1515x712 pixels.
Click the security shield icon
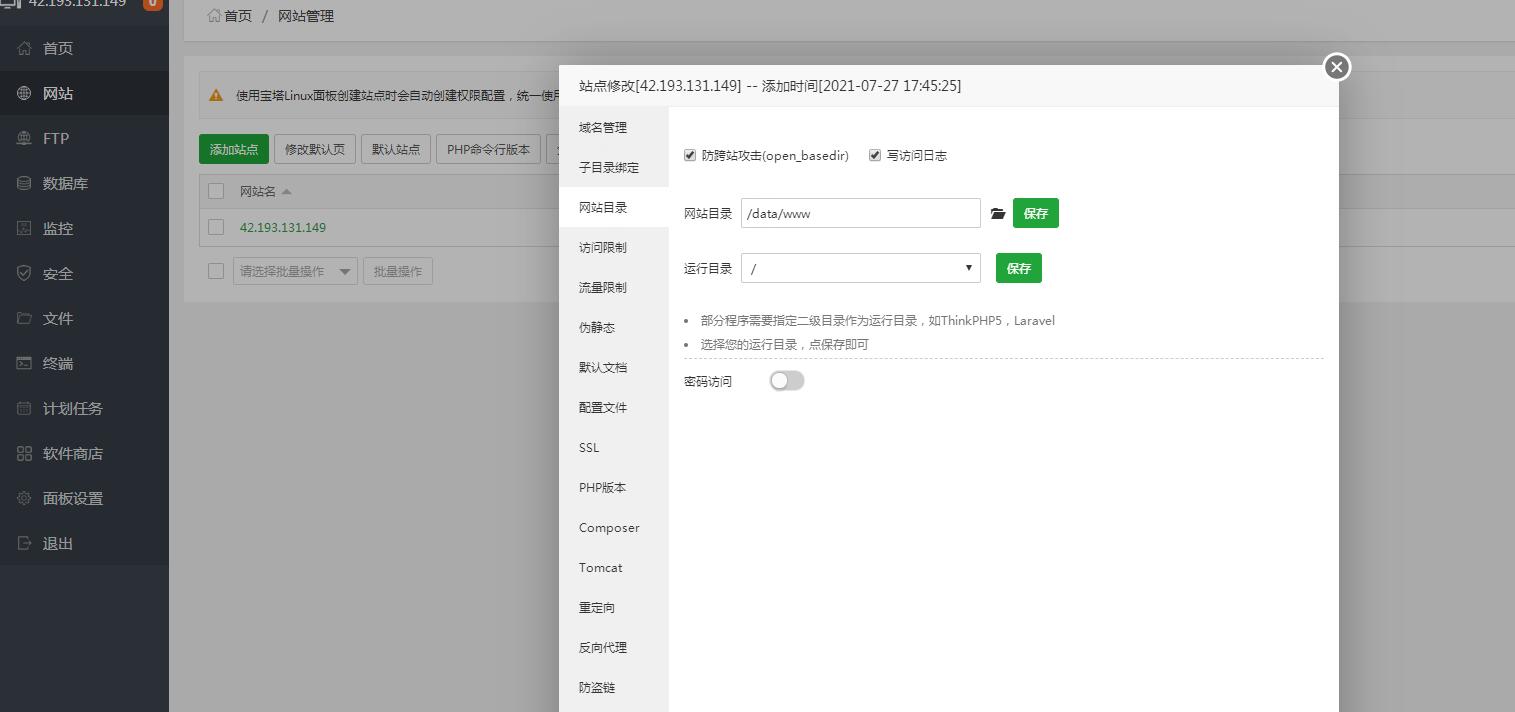tap(24, 273)
